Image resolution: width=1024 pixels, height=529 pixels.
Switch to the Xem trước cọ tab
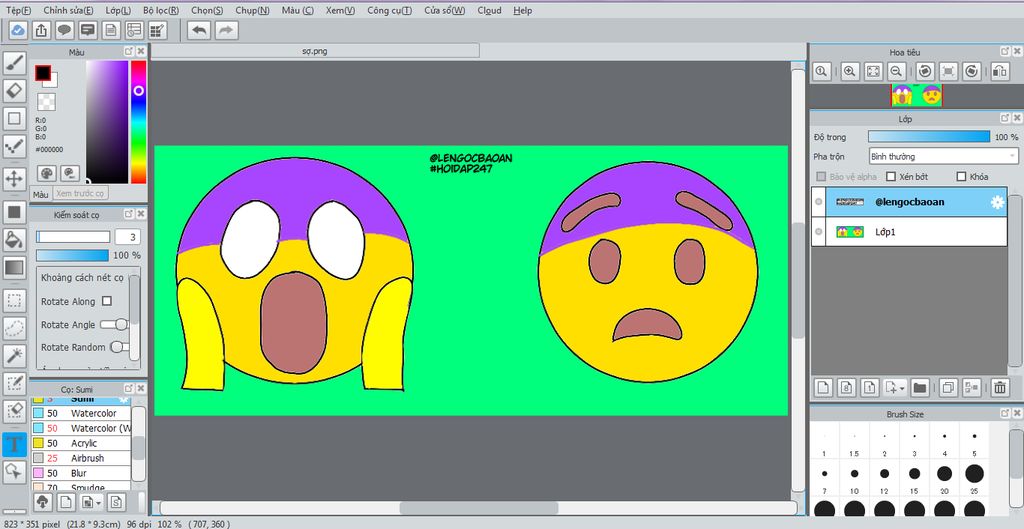click(80, 194)
